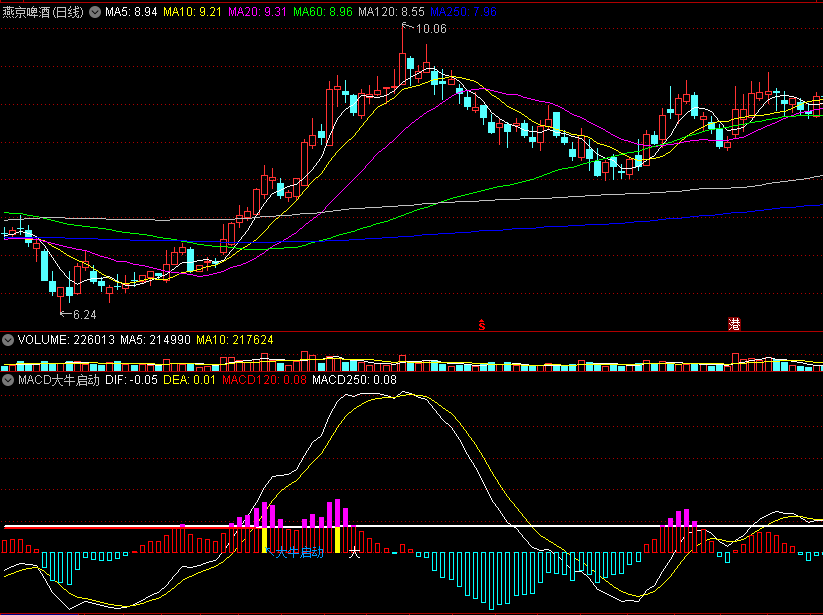Click the VOLUME: 226013 label
This screenshot has height=615, width=823.
pos(66,340)
